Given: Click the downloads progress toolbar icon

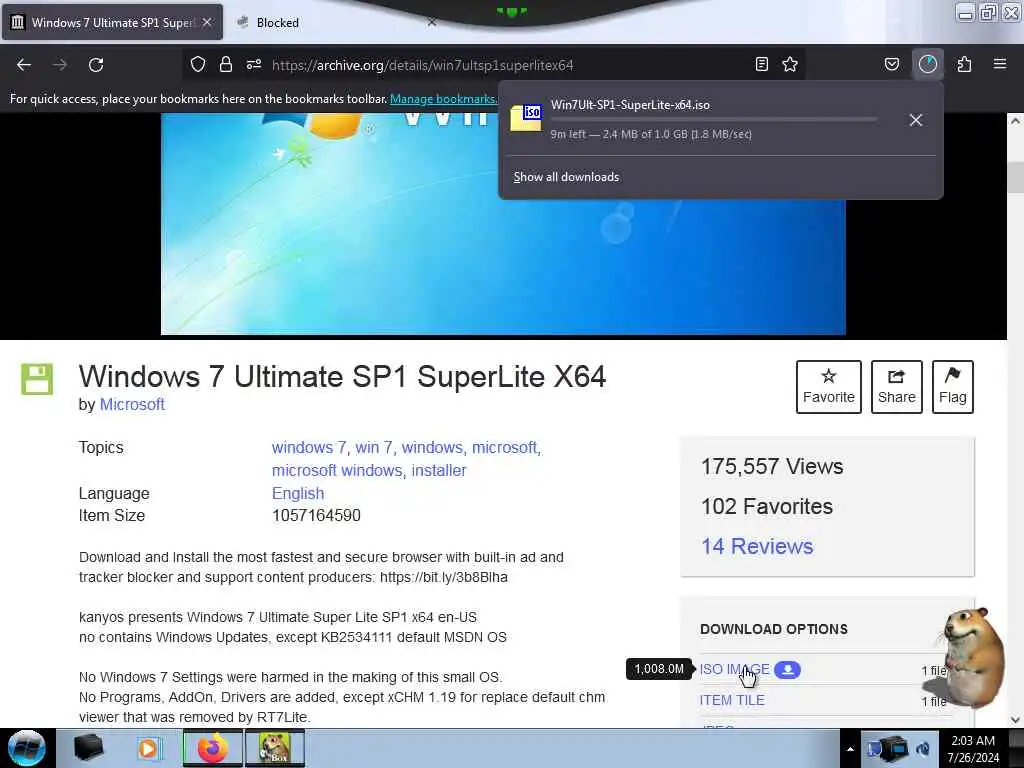Looking at the screenshot, I should point(928,65).
